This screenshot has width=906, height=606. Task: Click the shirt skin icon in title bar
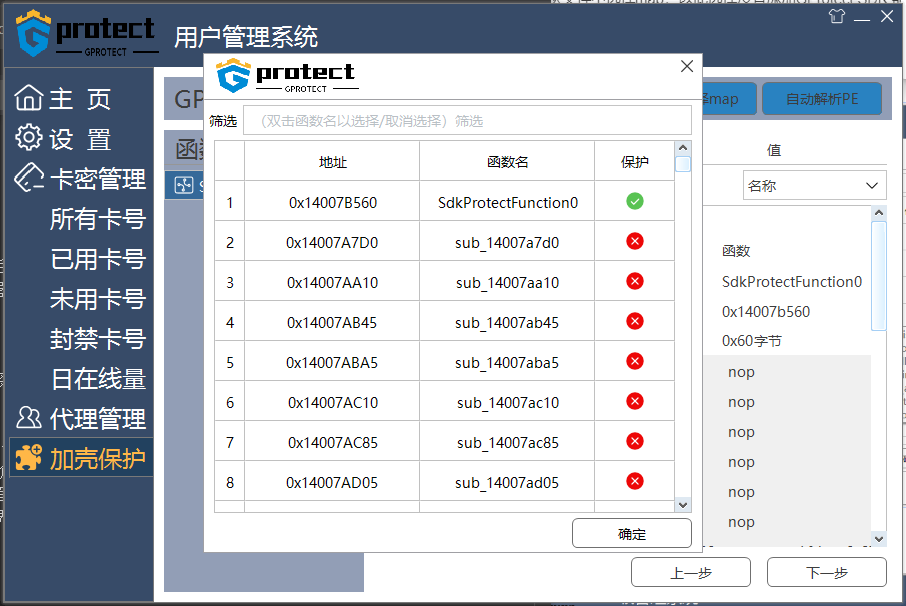click(837, 16)
